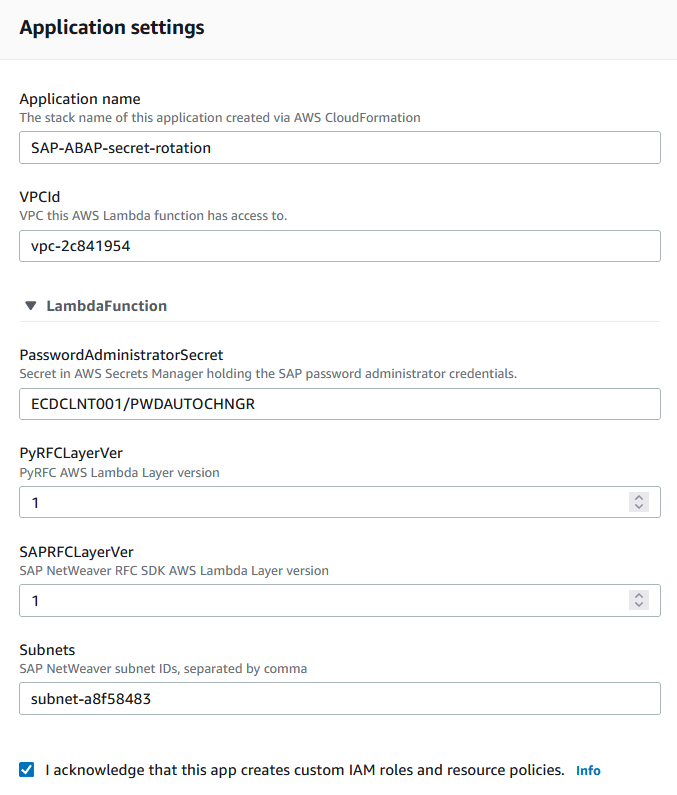
Task: Increase the PyRFCLayerVer value using the up arrow
Action: (x=639, y=497)
